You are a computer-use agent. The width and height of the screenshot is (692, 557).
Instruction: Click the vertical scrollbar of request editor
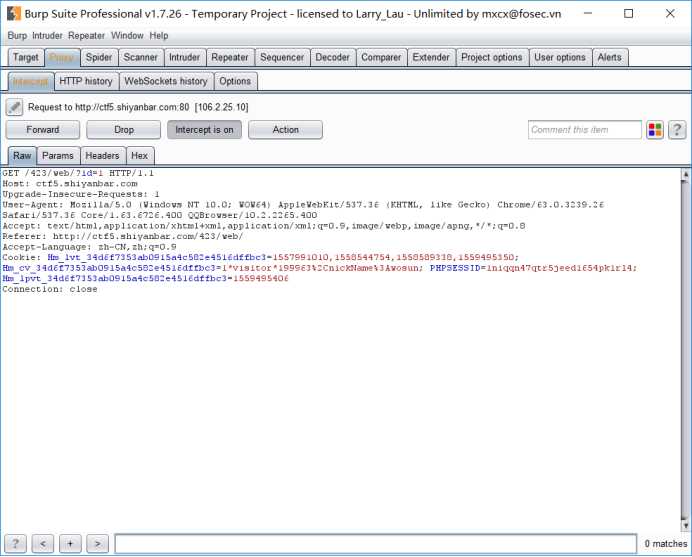(x=685, y=349)
